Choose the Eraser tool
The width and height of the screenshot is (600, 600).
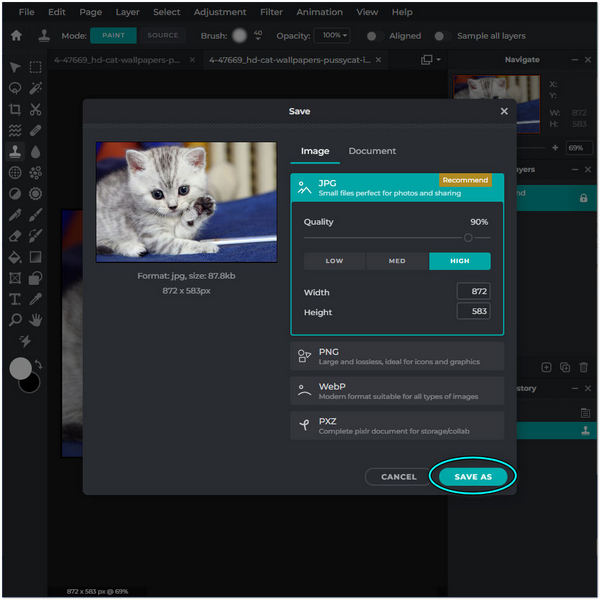click(x=15, y=236)
